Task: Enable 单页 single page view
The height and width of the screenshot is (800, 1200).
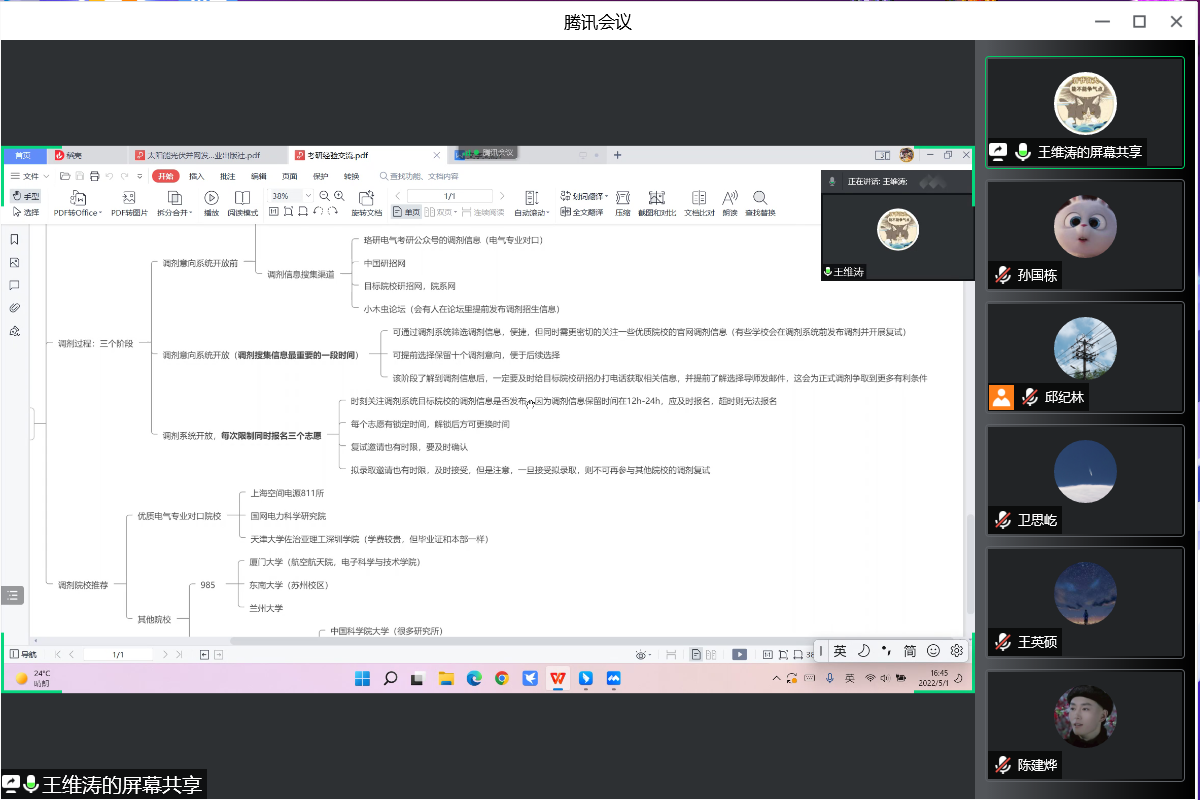Action: coord(406,212)
